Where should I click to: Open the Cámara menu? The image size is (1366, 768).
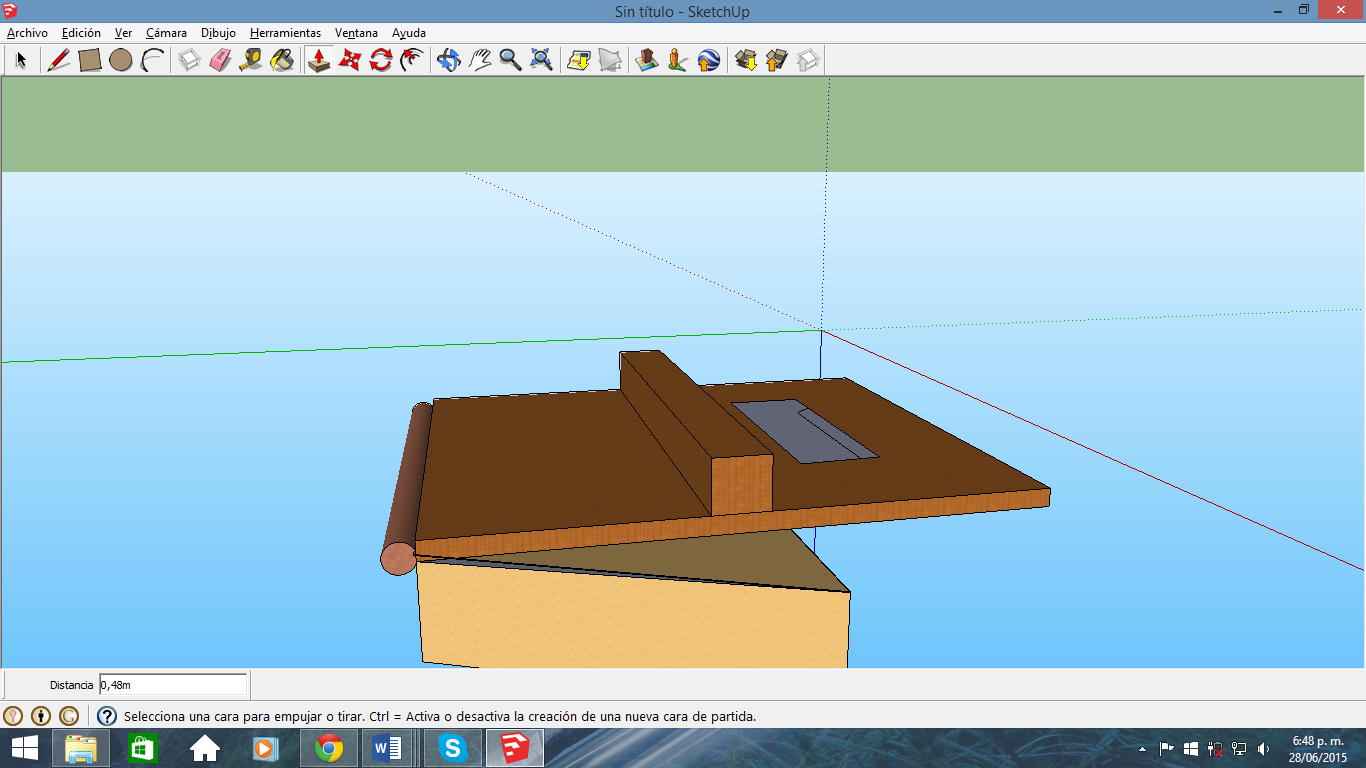165,33
